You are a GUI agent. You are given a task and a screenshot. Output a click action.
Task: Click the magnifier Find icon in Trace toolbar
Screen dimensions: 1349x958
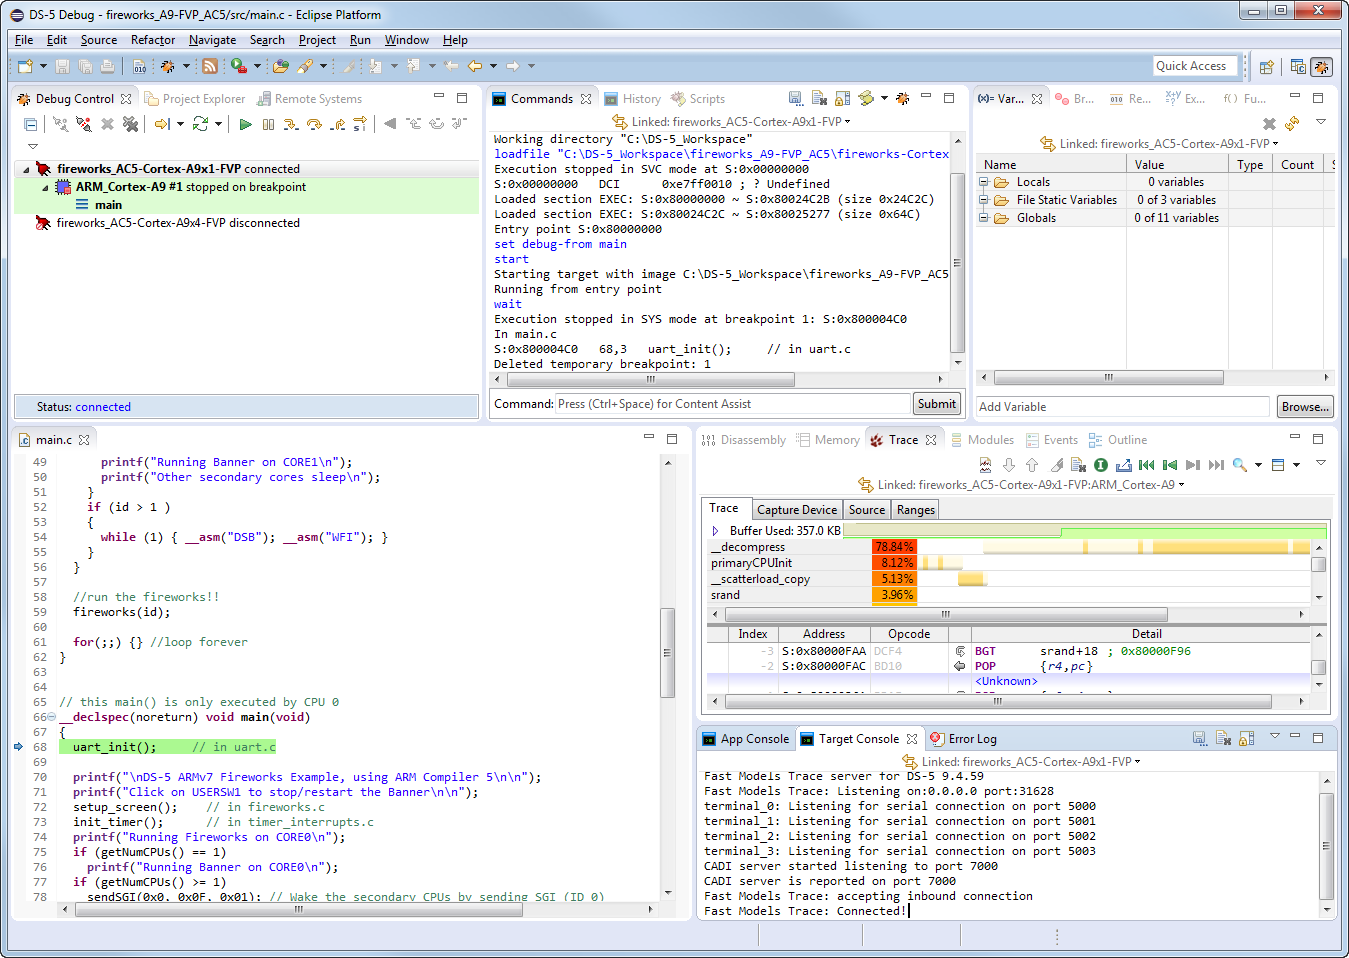coord(1239,467)
